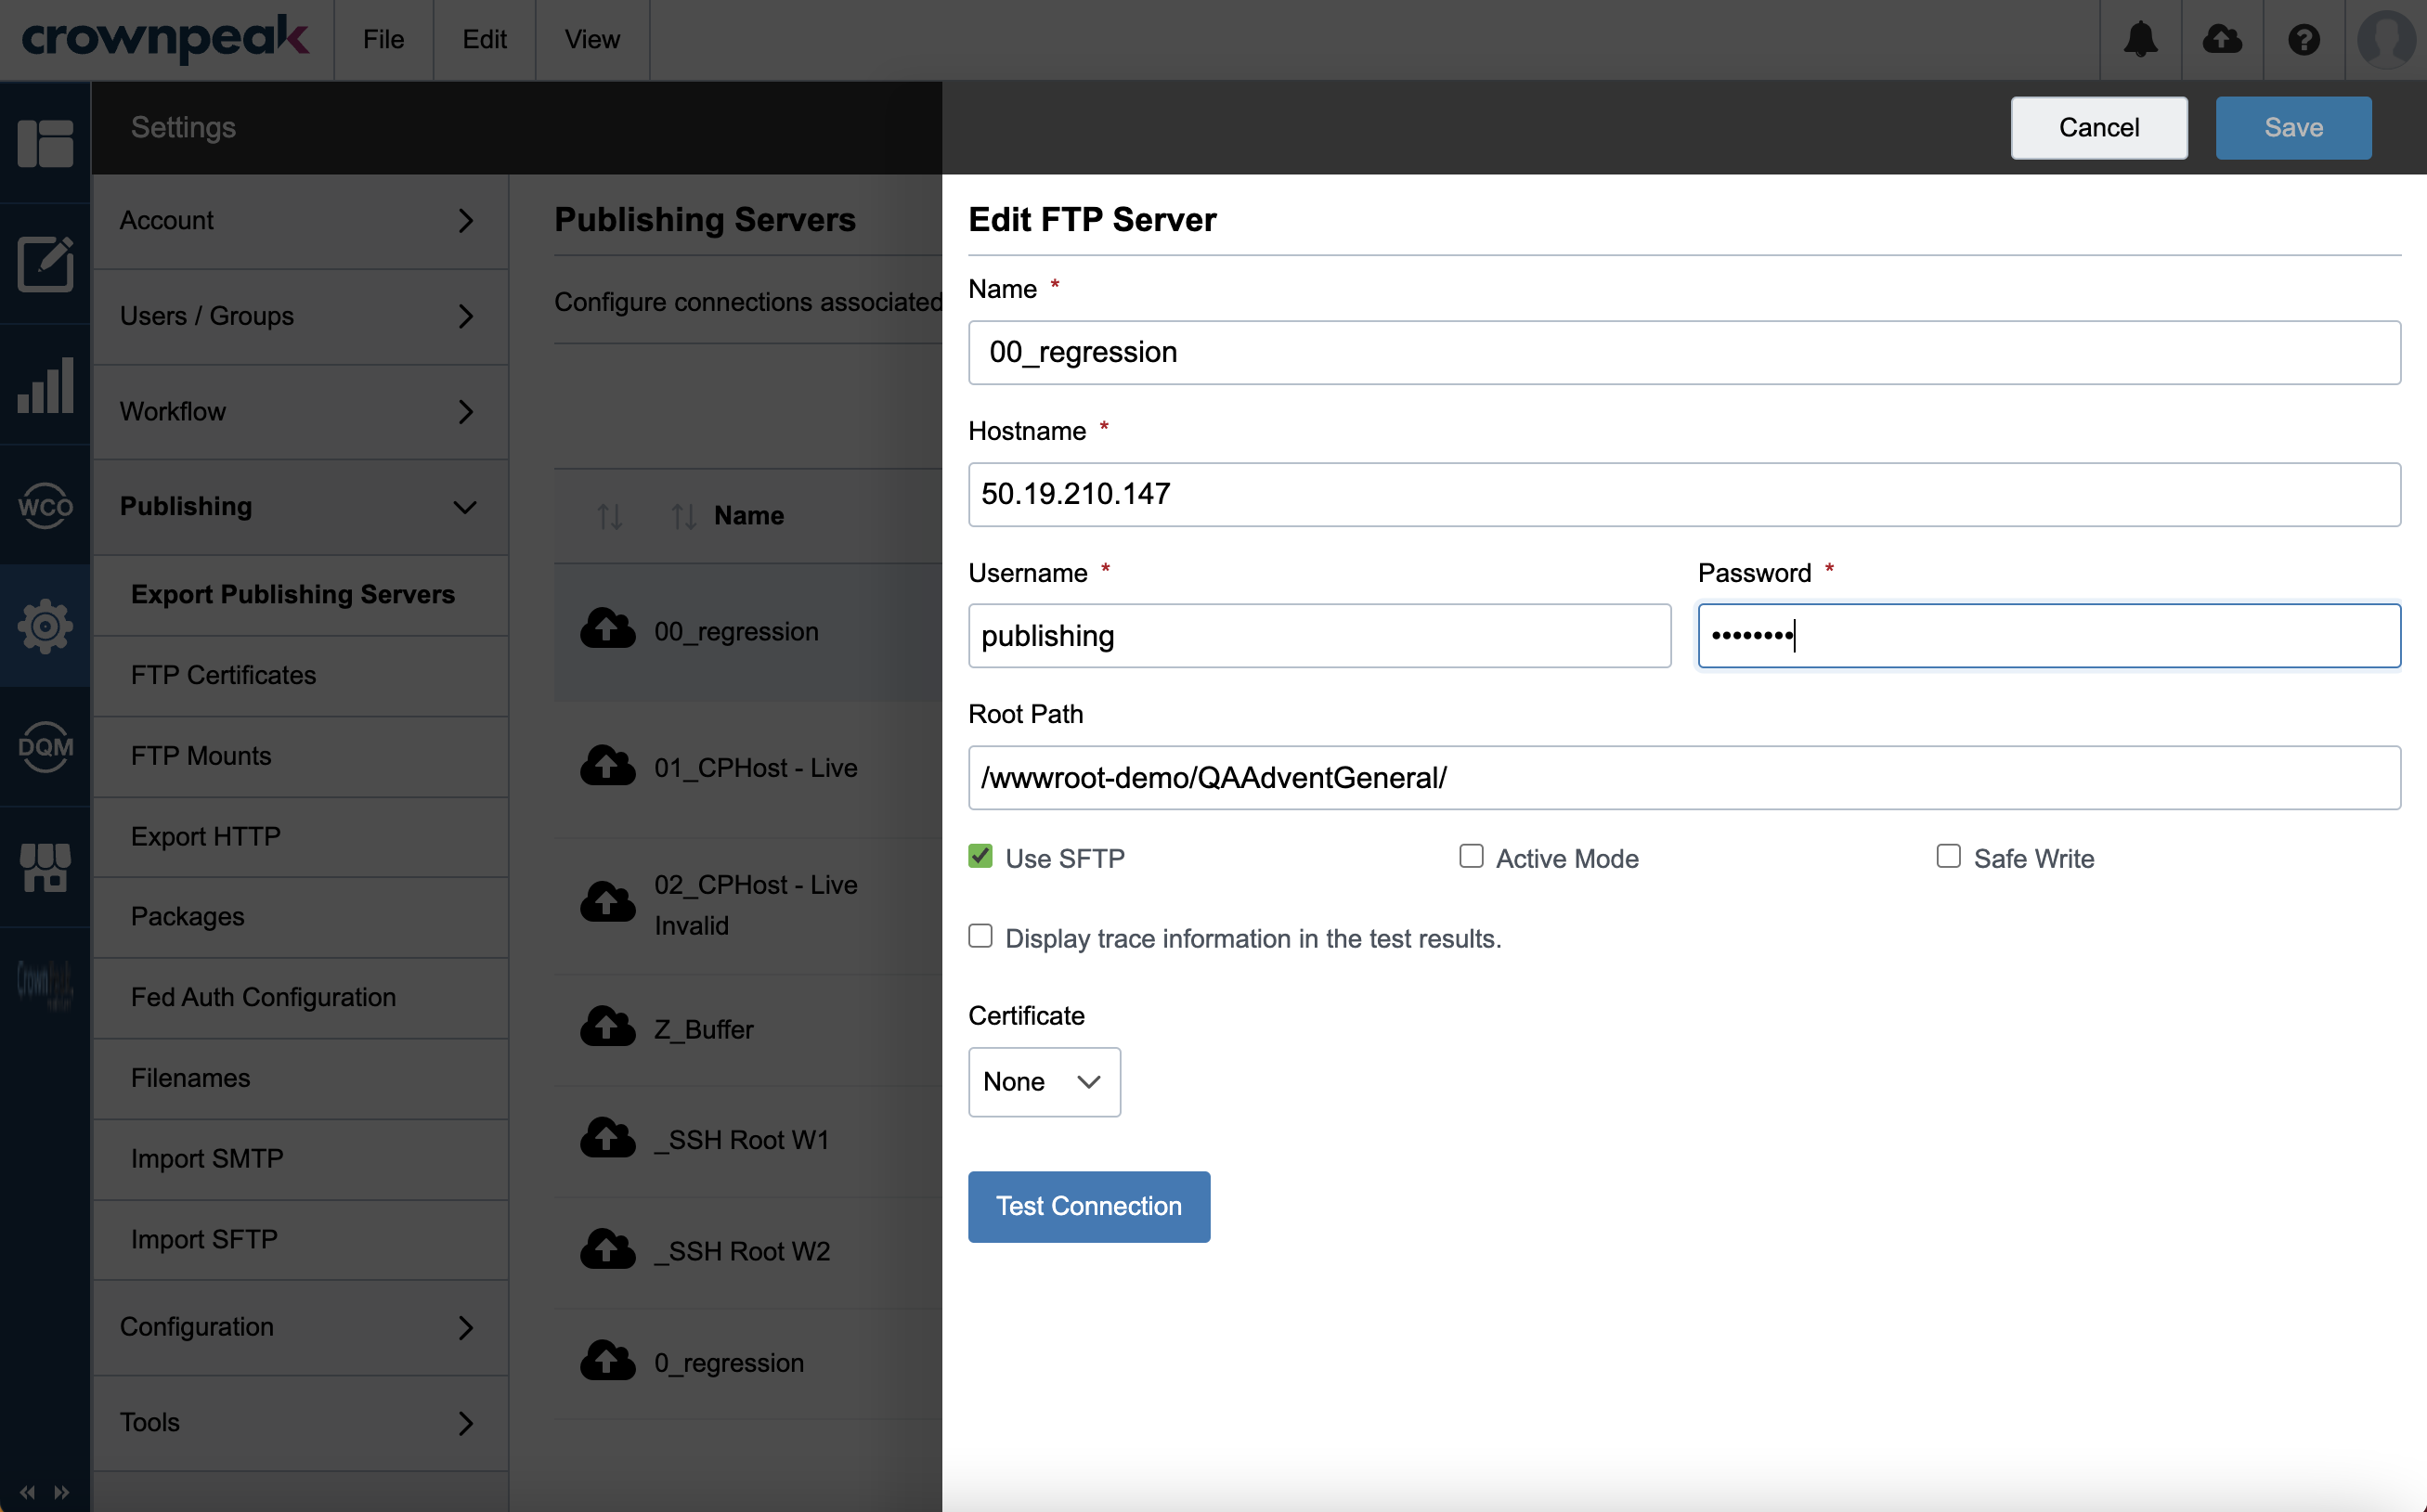The height and width of the screenshot is (1512, 2427).
Task: Select the 02_CPHost - Live Invalid row
Action: coord(748,906)
